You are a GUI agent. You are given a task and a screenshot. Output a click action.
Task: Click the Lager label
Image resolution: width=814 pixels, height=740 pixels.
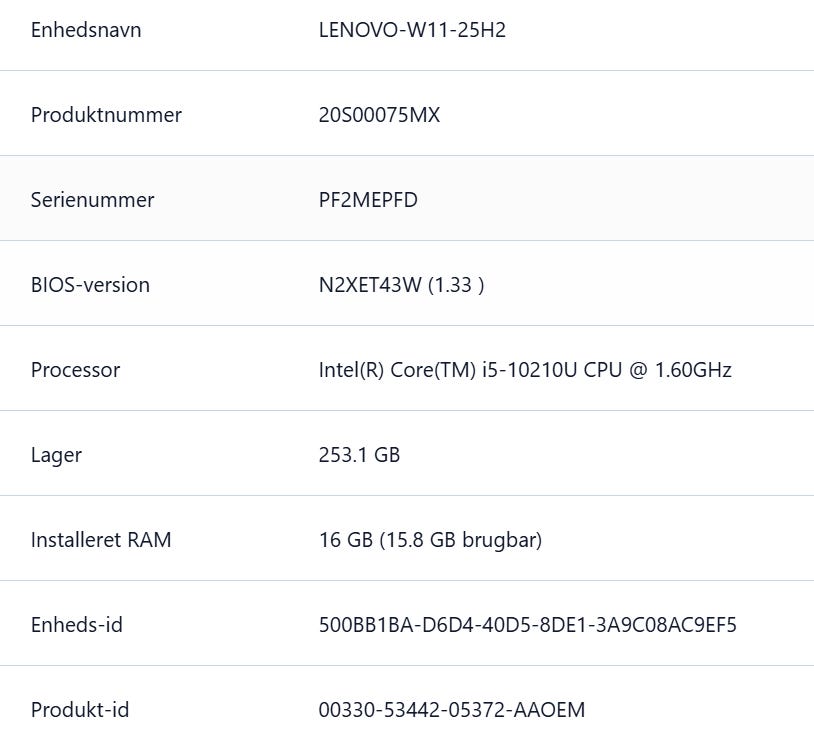[x=56, y=455]
